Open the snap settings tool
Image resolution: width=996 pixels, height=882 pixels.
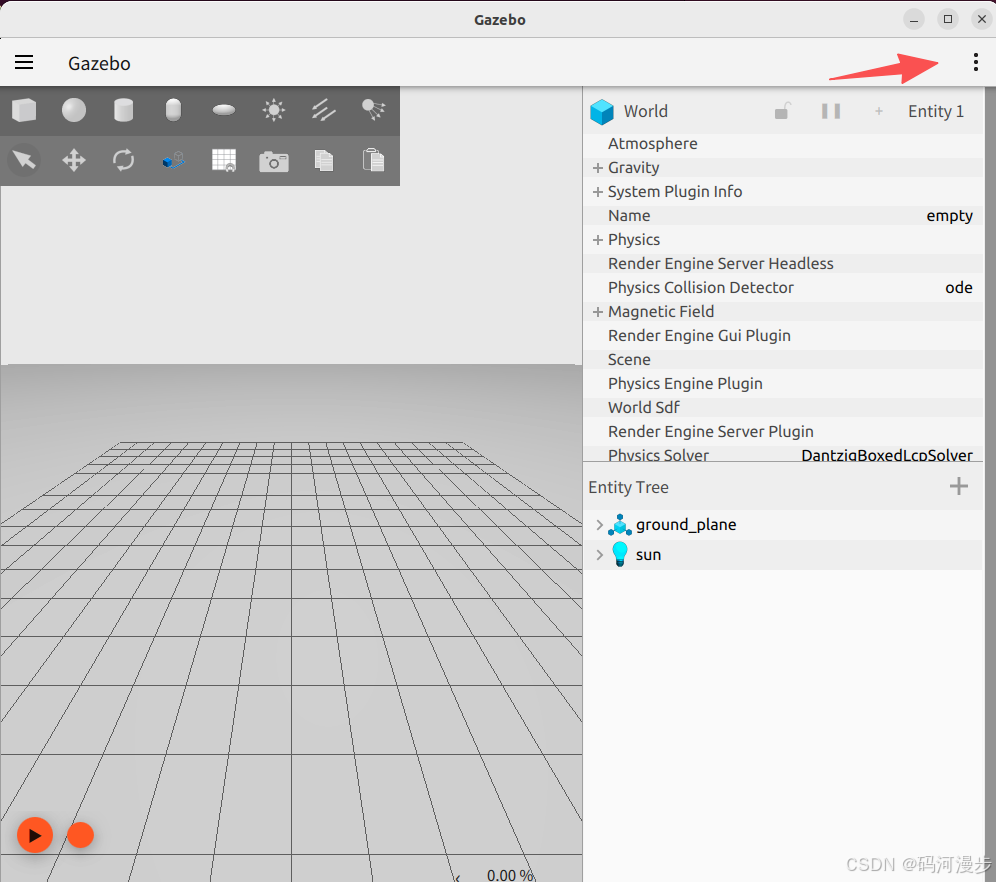click(173, 160)
